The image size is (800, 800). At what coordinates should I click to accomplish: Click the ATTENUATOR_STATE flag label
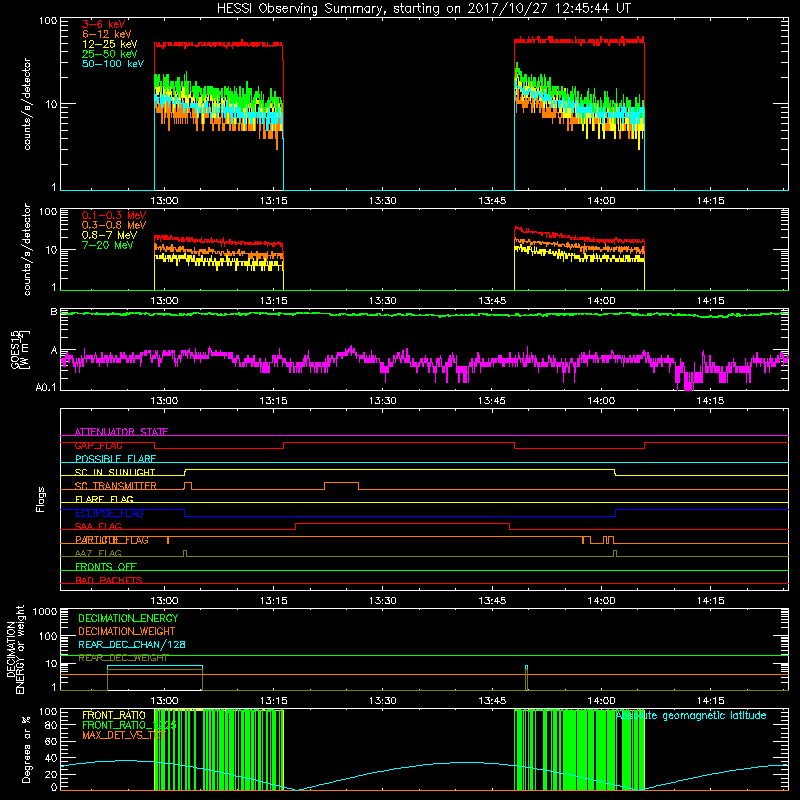121,432
